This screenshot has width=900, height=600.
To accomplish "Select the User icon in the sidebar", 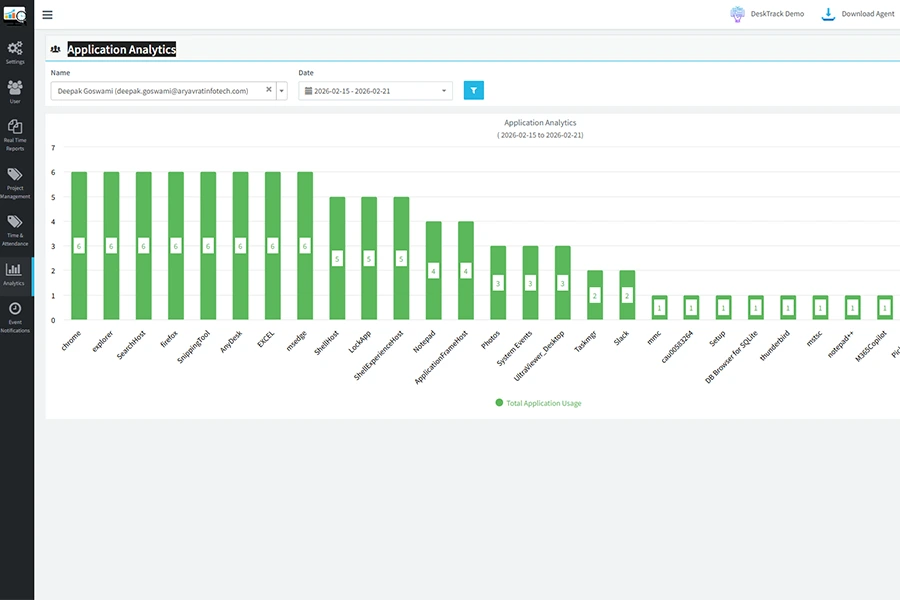I will click(x=15, y=92).
